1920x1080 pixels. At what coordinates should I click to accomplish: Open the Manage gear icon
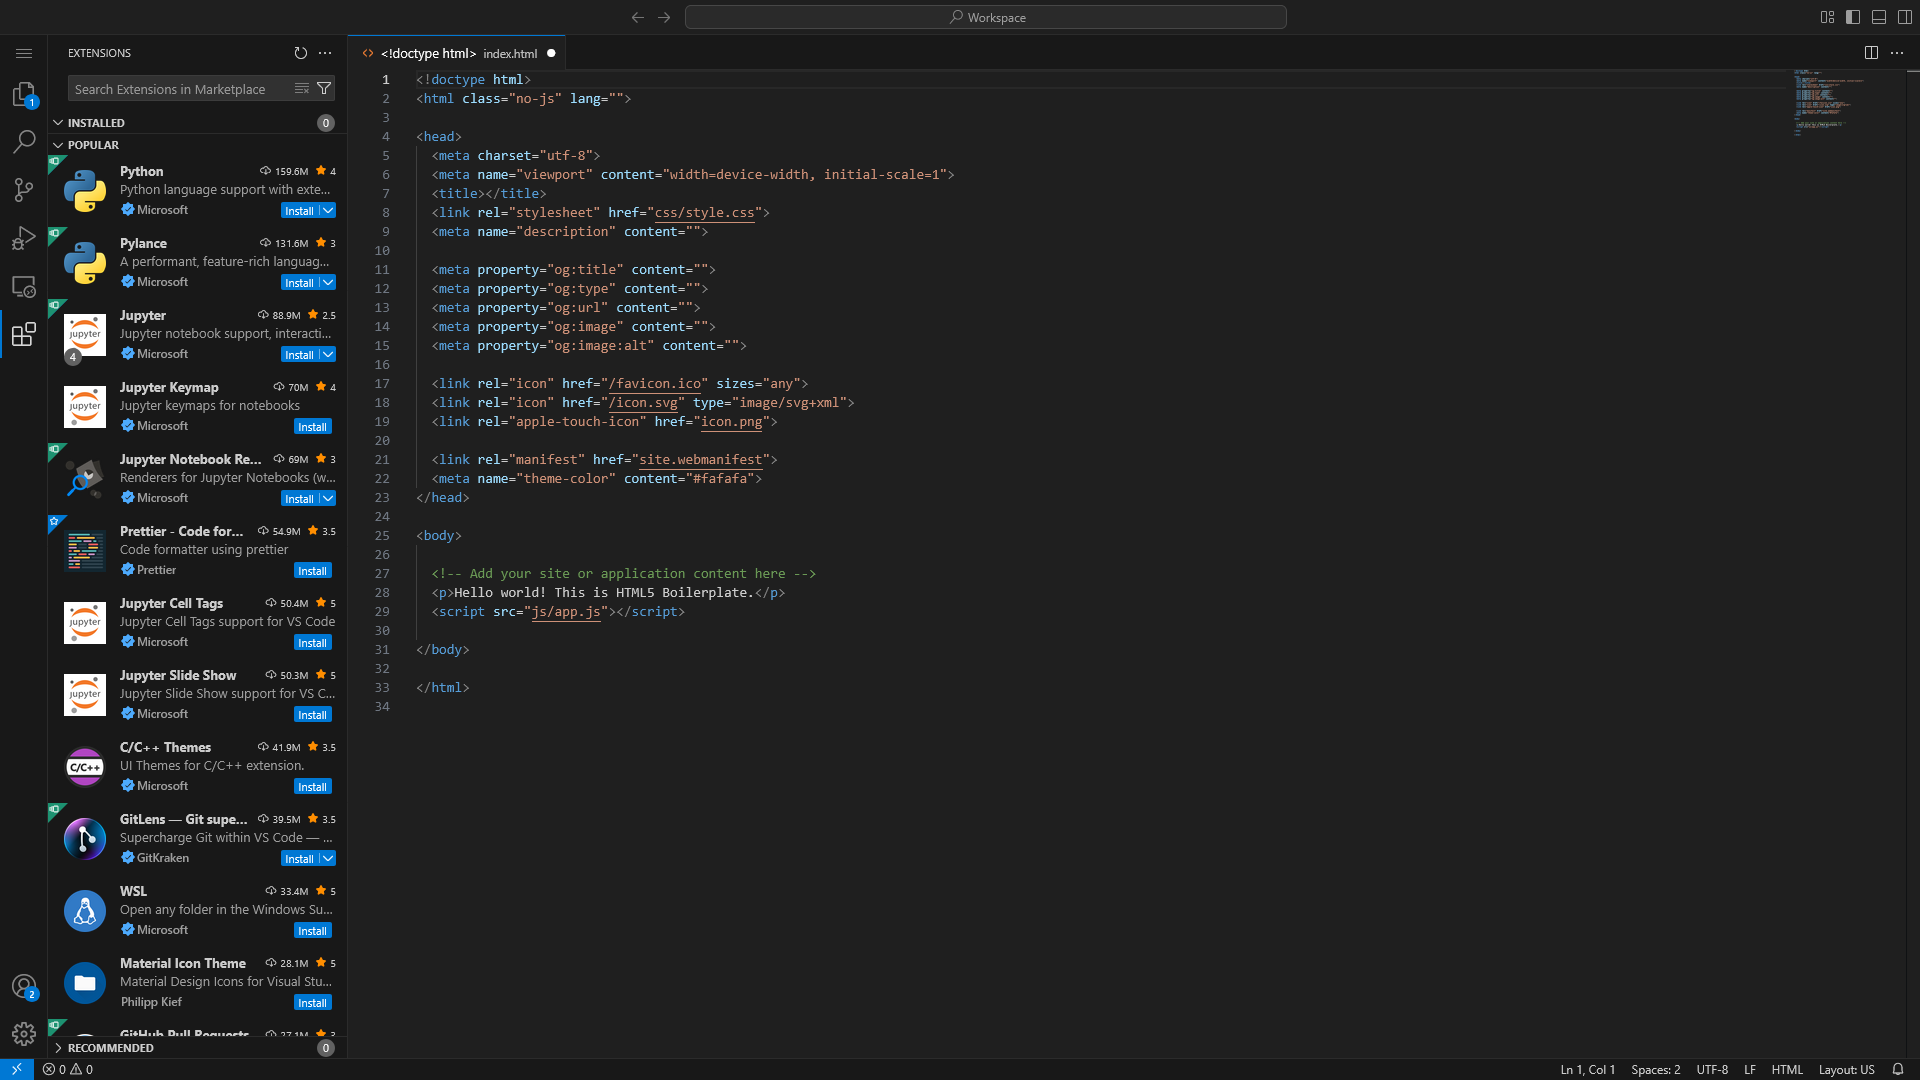point(24,1034)
